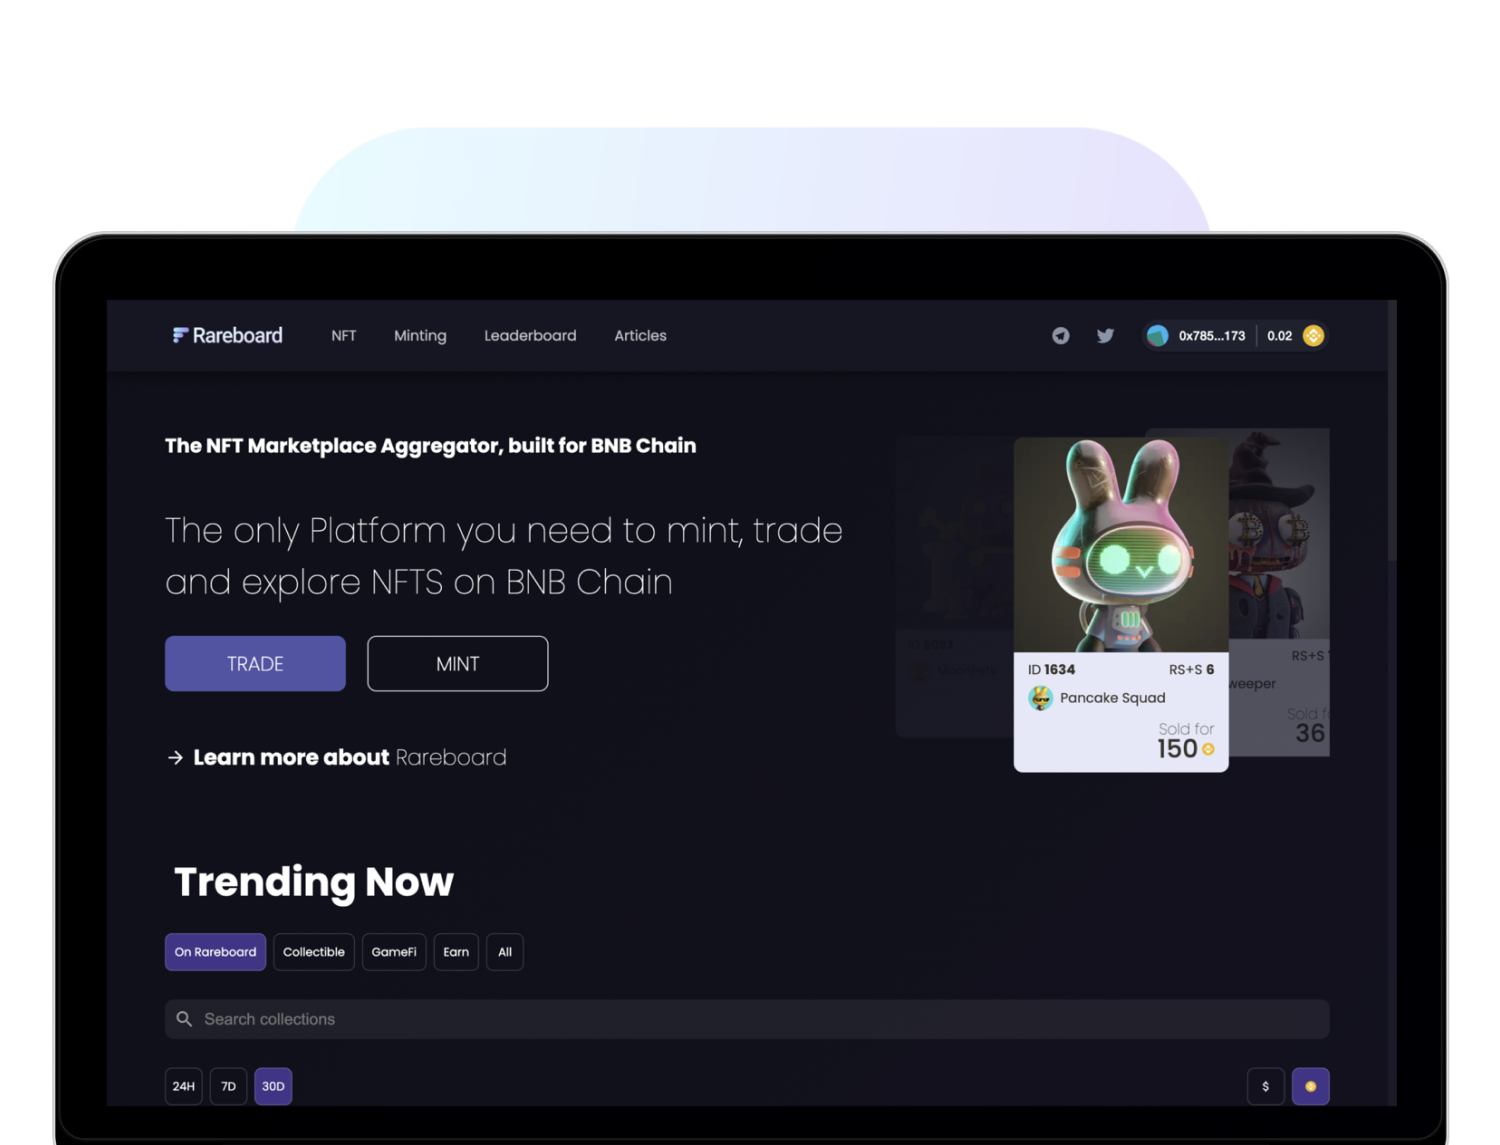Switch price display to dollar currency

click(1265, 1086)
